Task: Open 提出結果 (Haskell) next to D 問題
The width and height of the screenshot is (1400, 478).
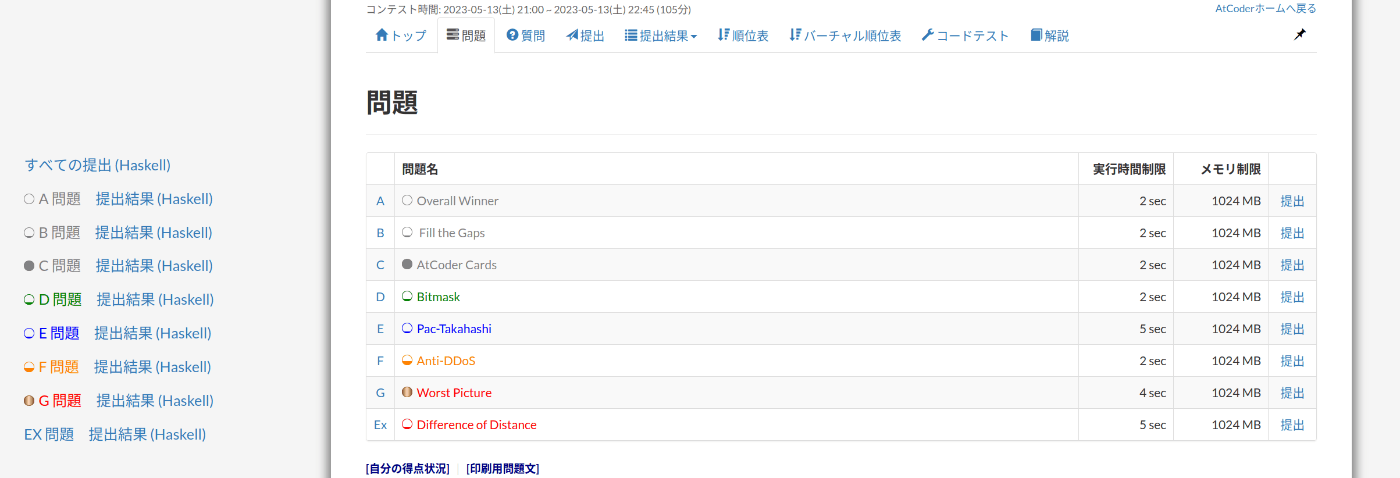Action: tap(156, 299)
